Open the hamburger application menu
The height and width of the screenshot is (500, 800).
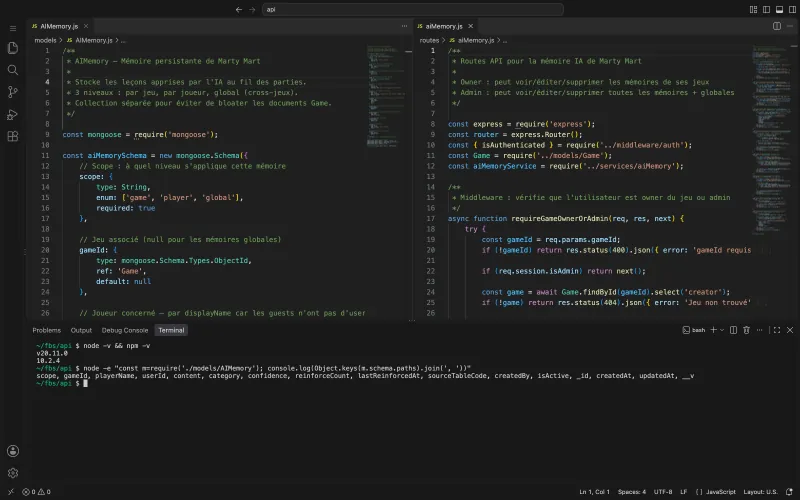(x=13, y=29)
